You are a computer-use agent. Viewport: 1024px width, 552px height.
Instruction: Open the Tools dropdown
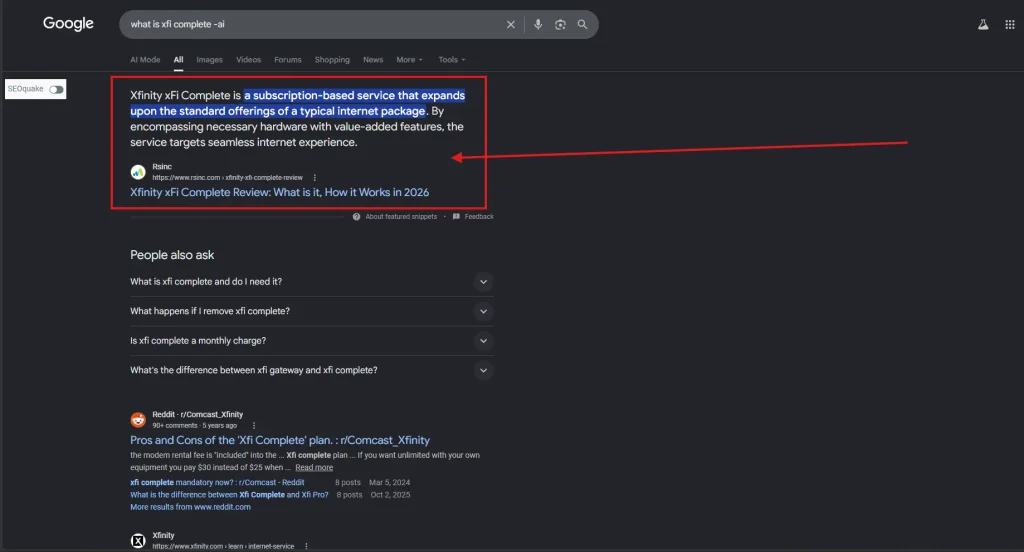point(452,59)
